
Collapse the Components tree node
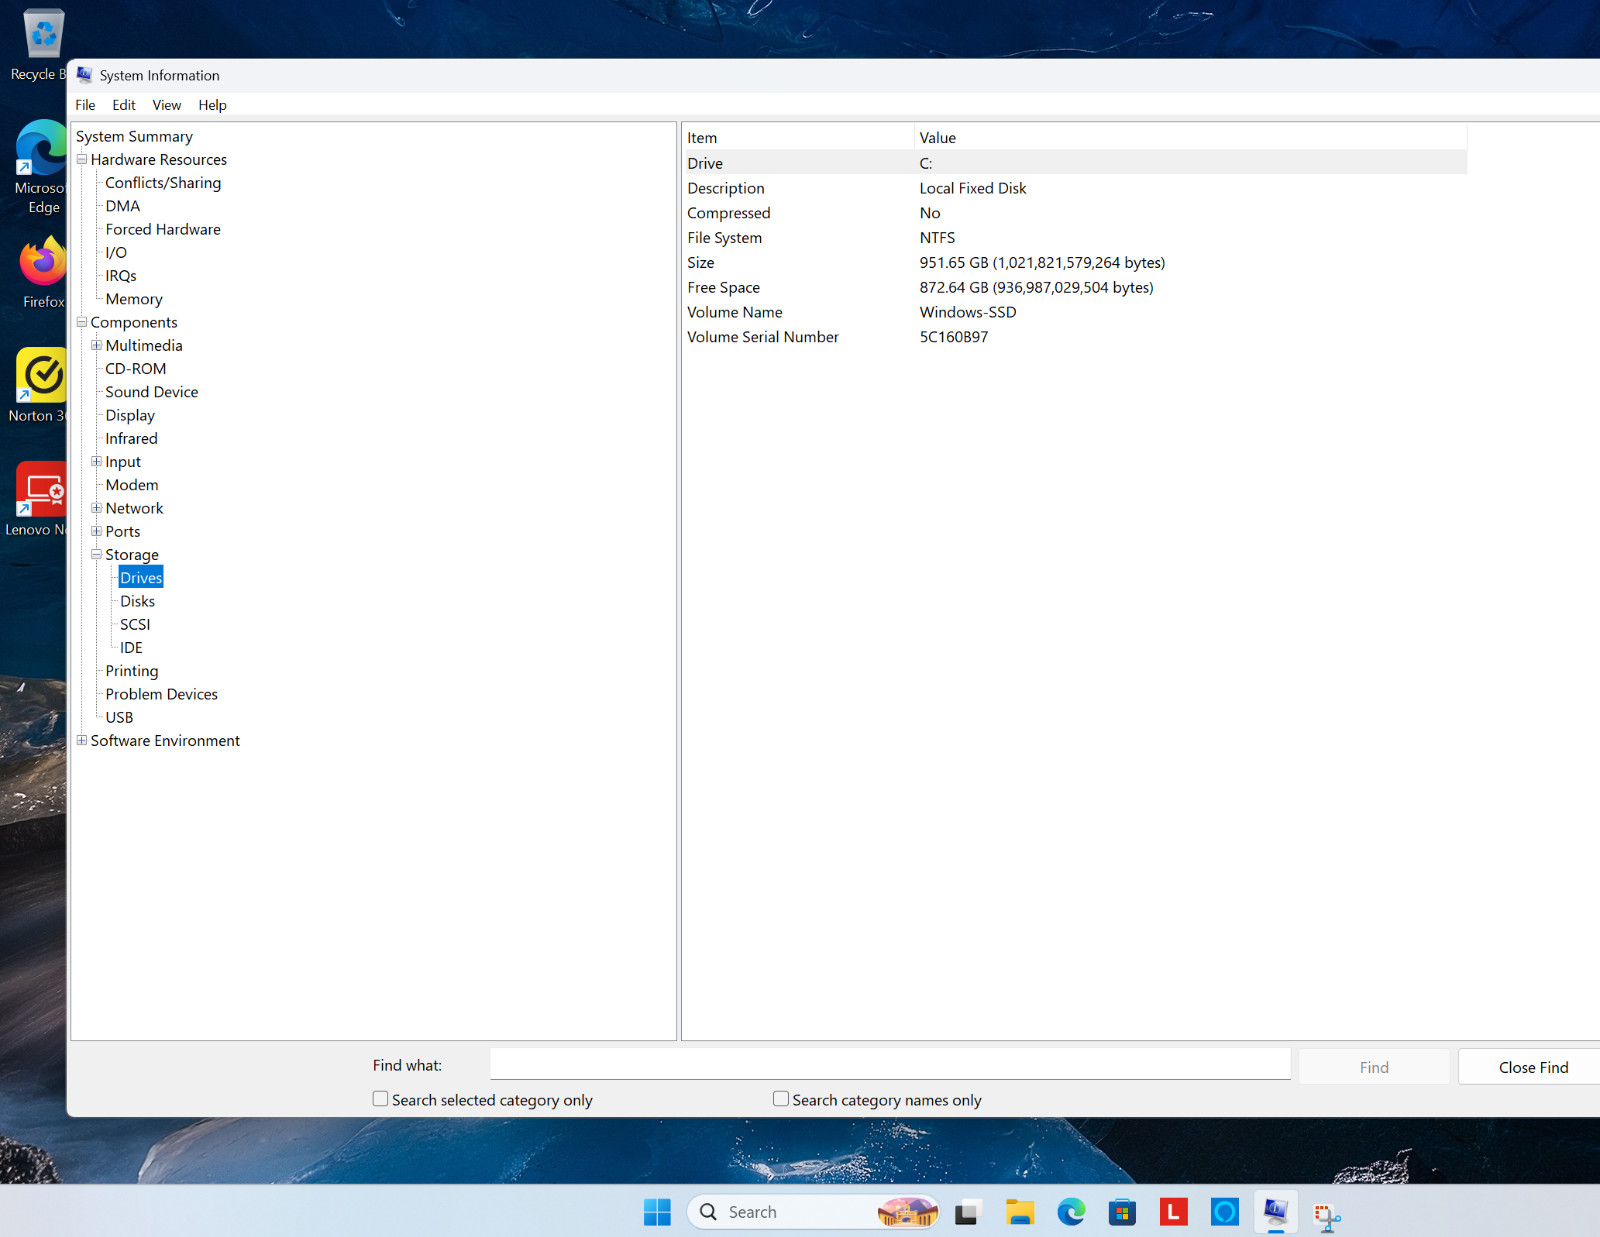point(82,322)
